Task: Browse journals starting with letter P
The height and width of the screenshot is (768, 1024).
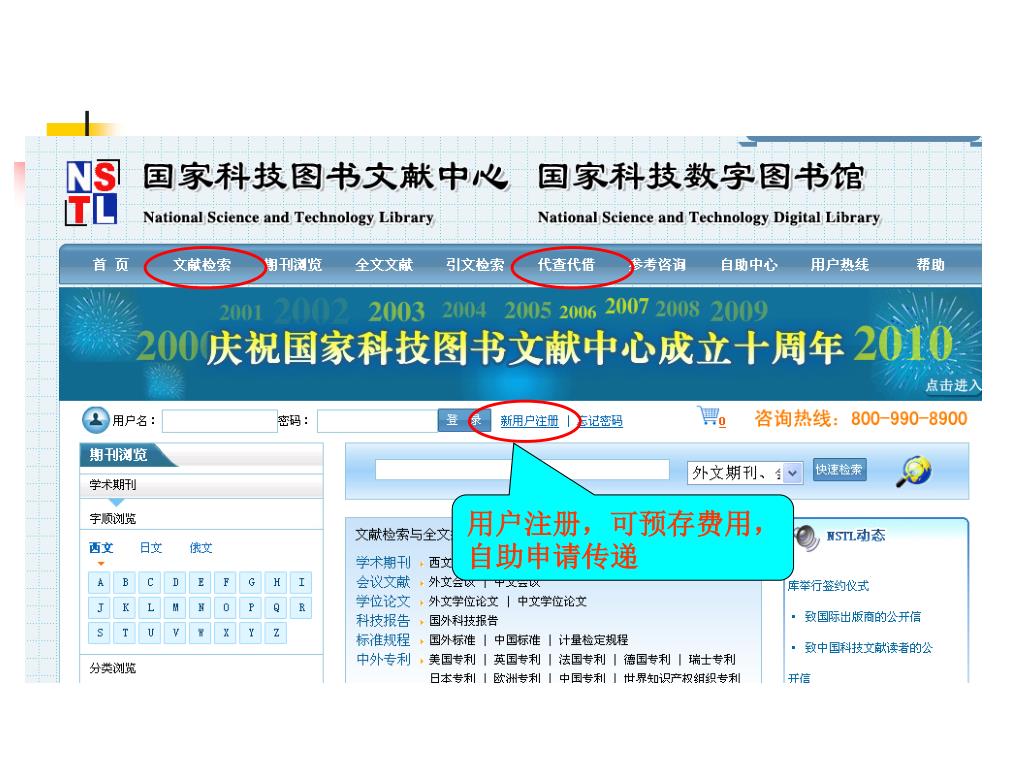Action: 251,607
